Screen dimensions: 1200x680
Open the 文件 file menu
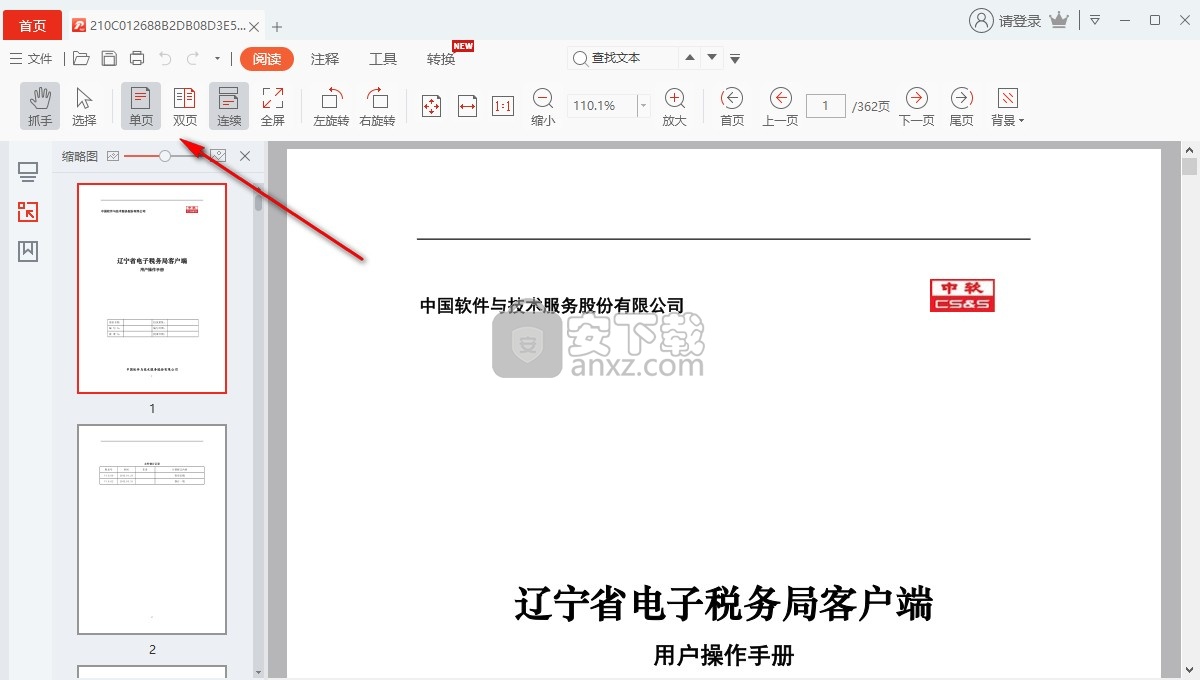pos(31,59)
